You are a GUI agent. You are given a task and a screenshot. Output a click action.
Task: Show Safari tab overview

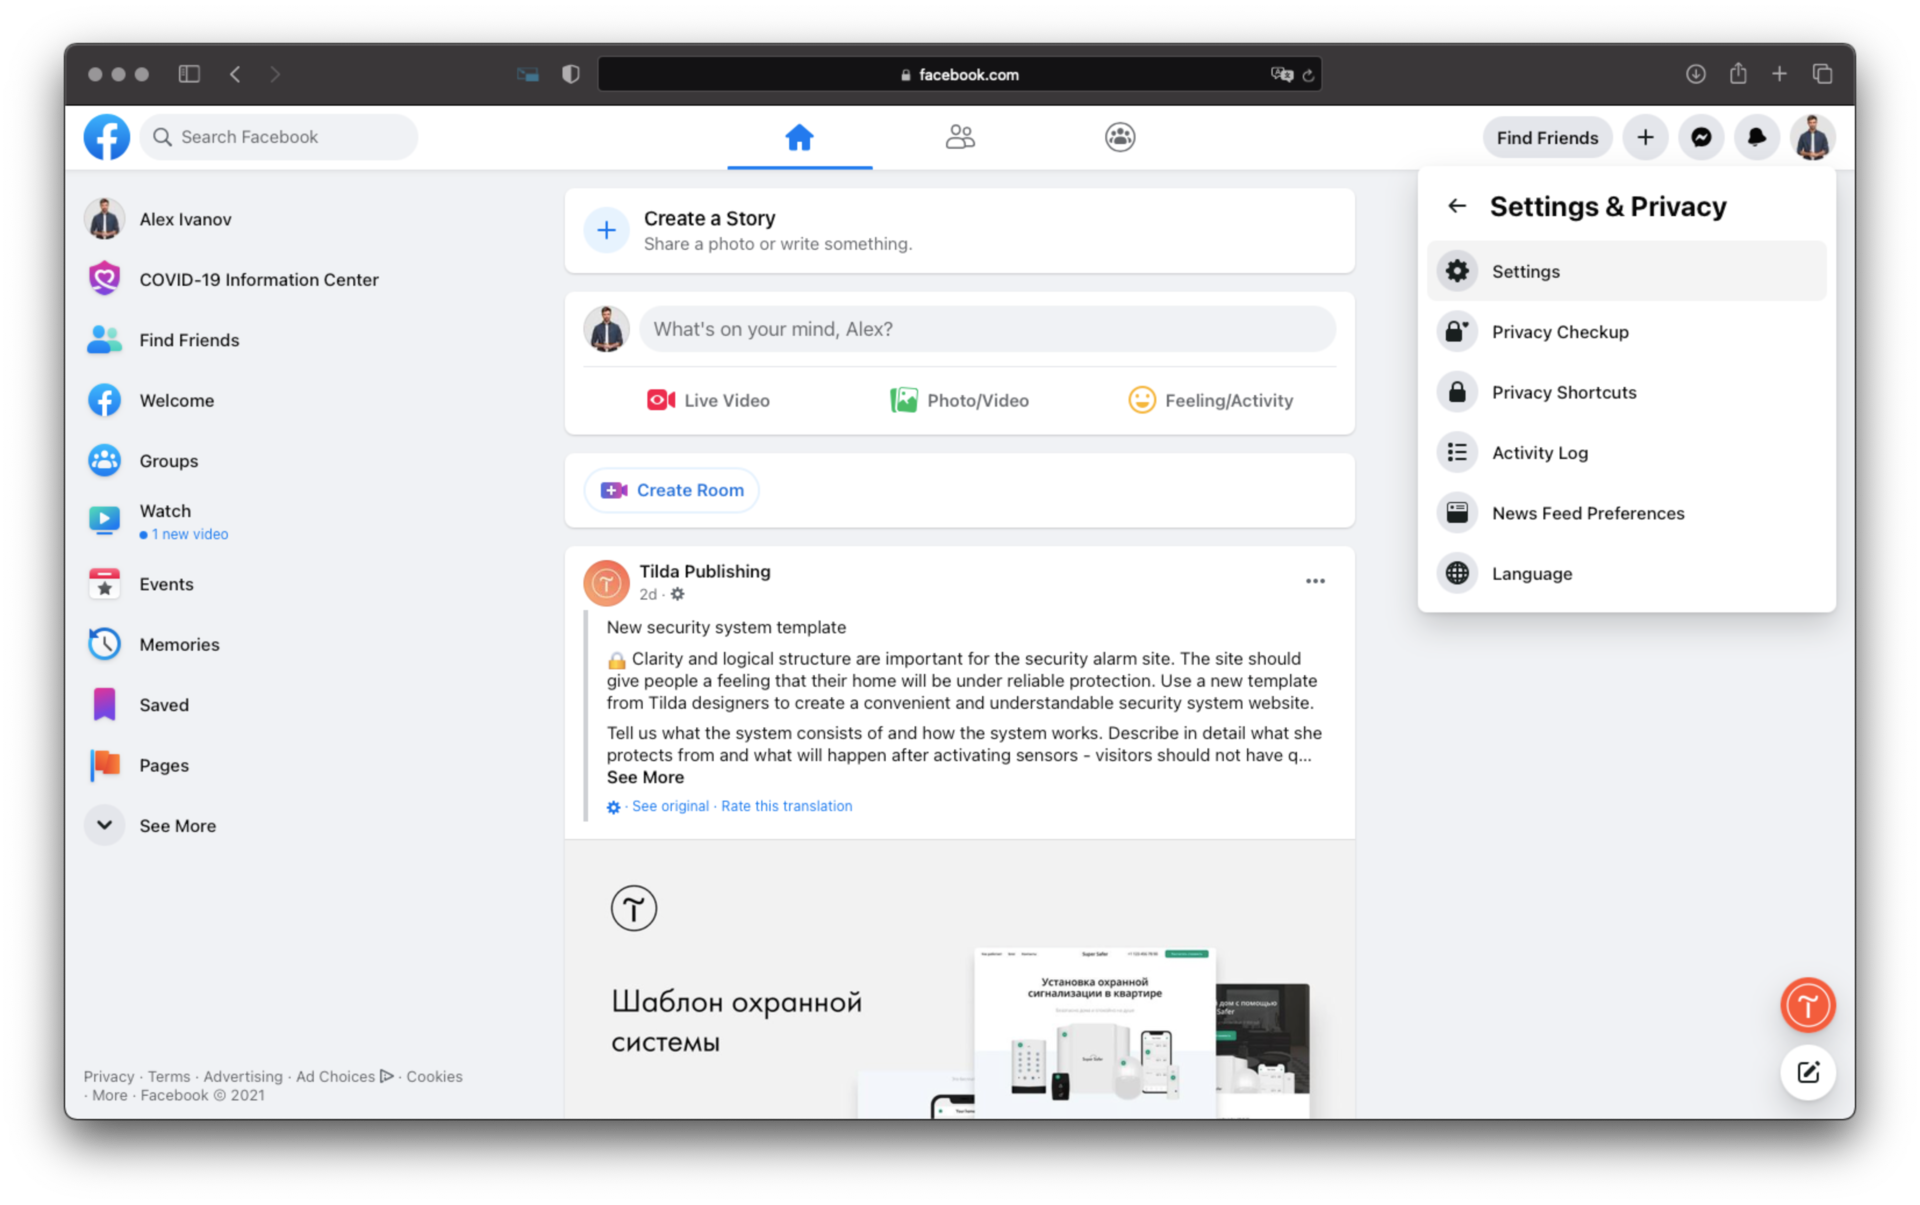click(1822, 74)
